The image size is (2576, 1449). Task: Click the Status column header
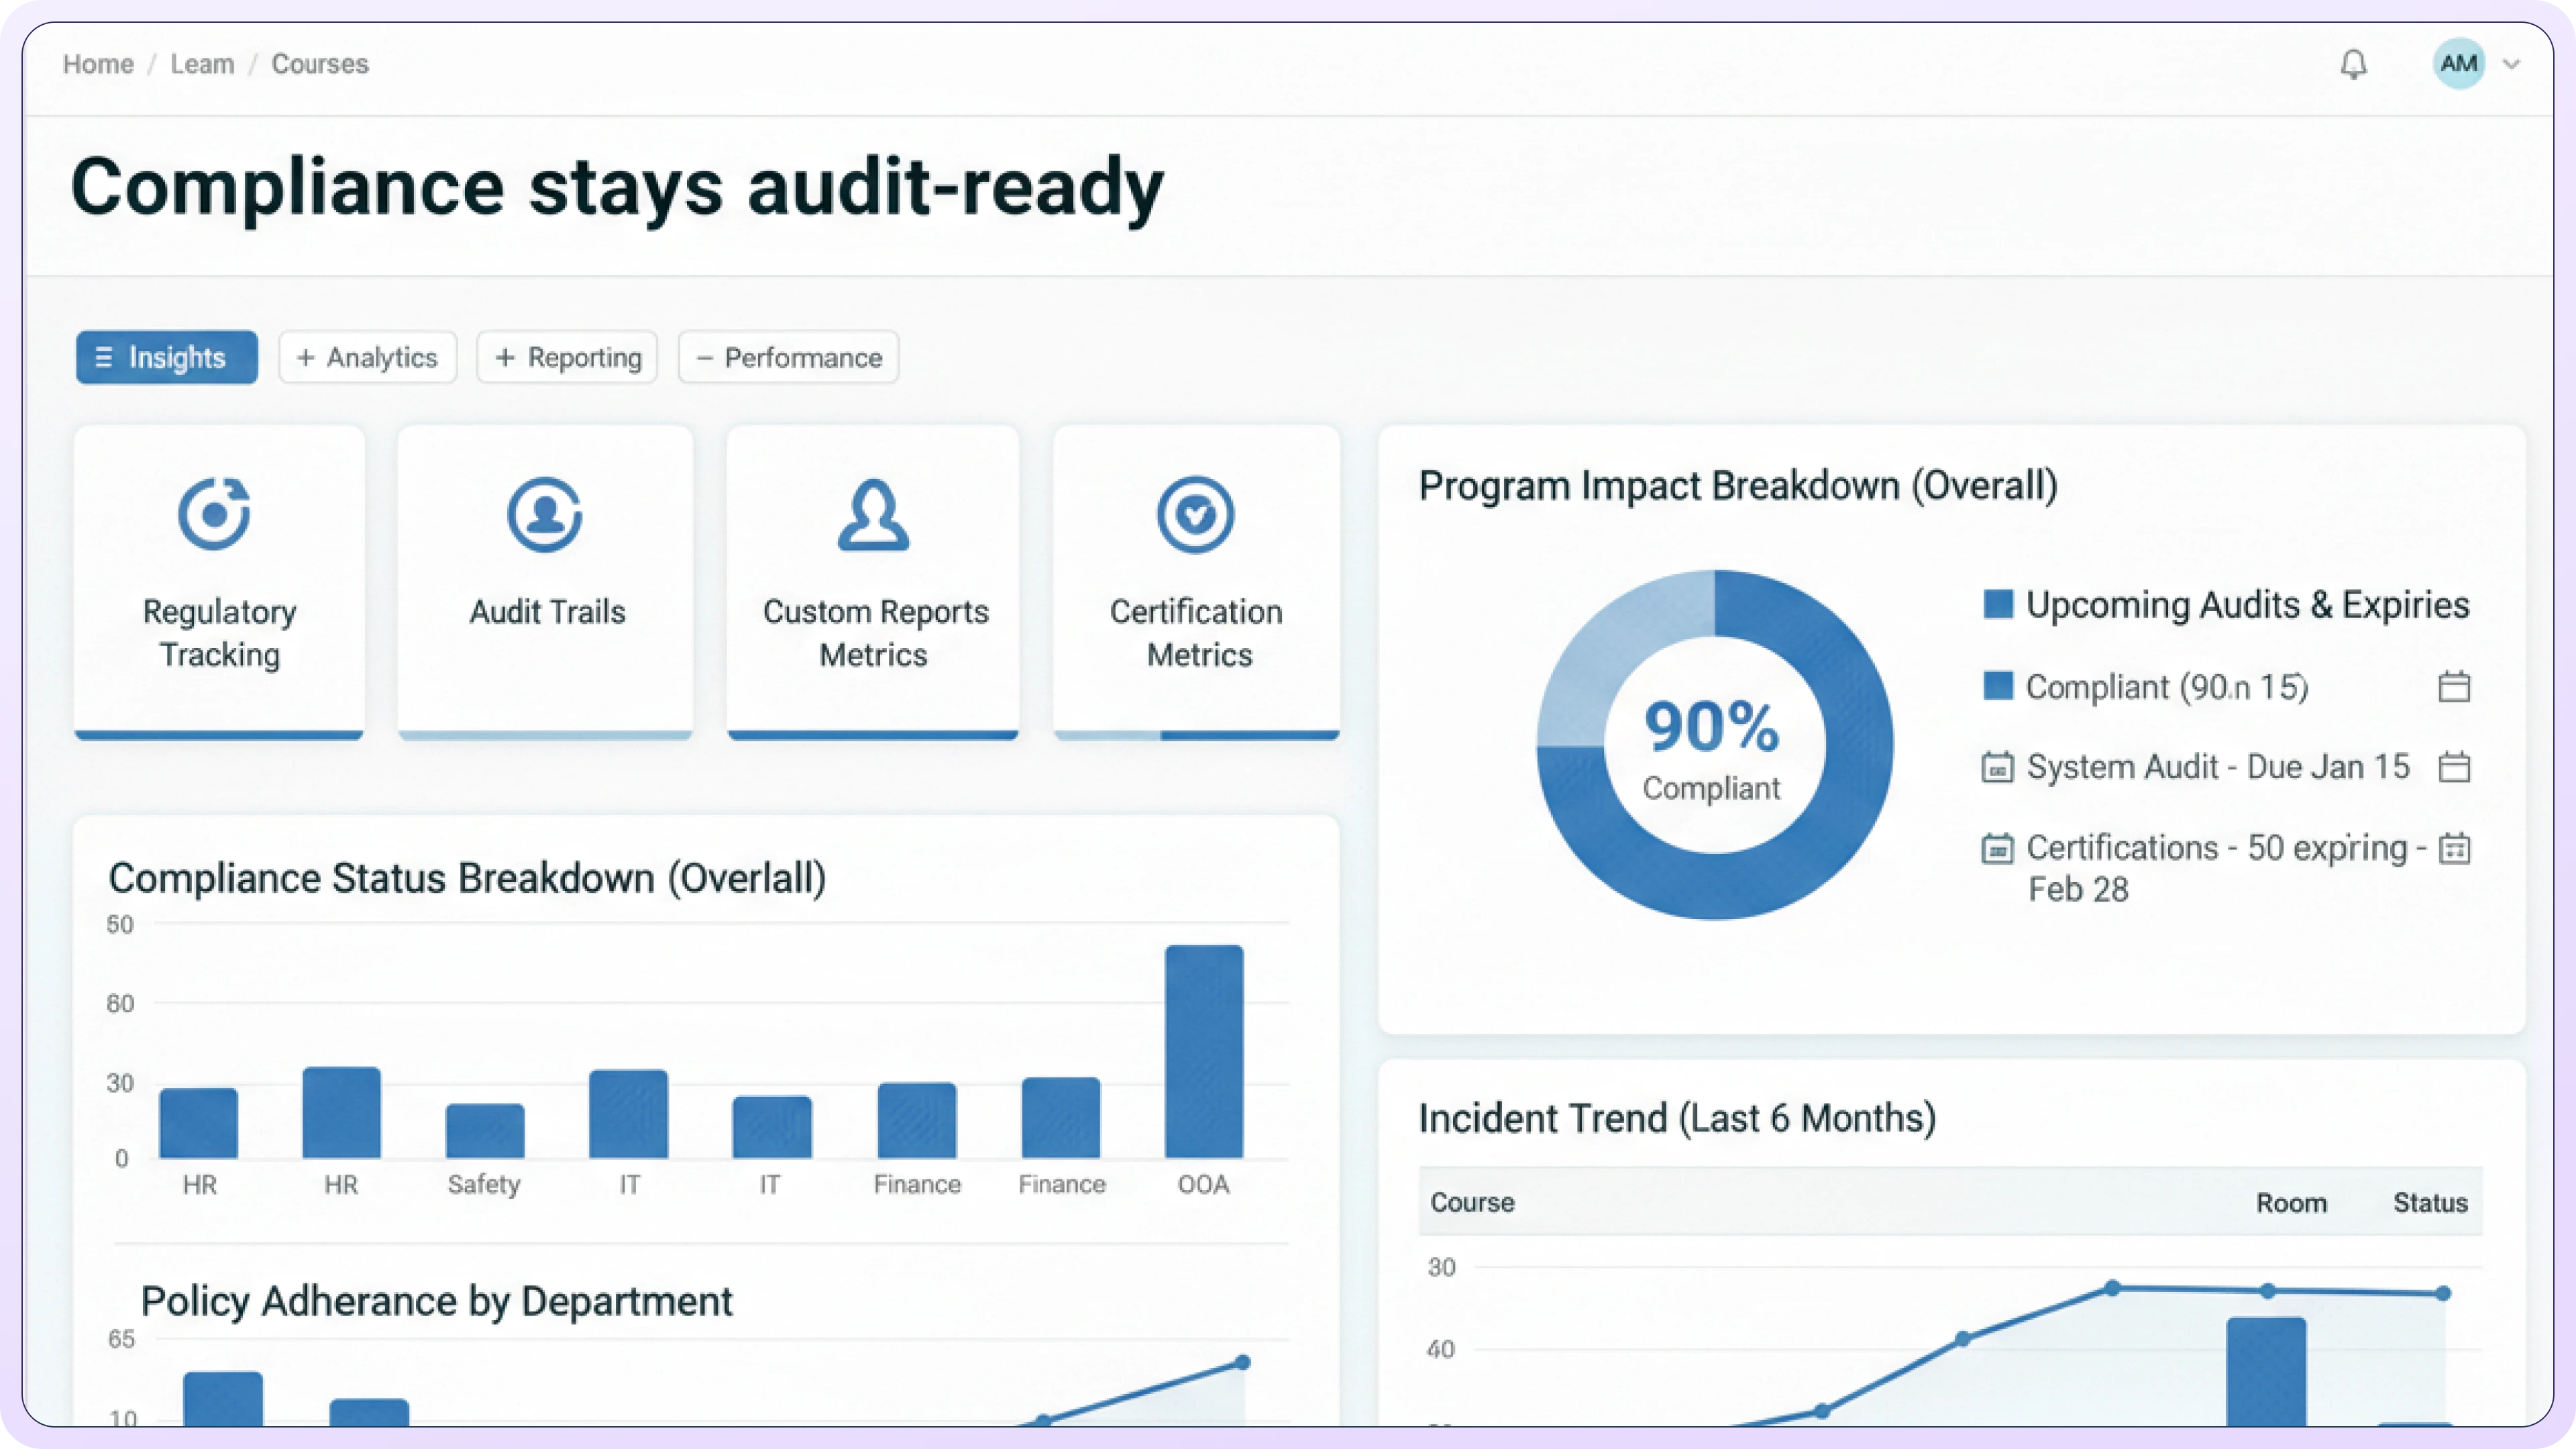(2430, 1202)
